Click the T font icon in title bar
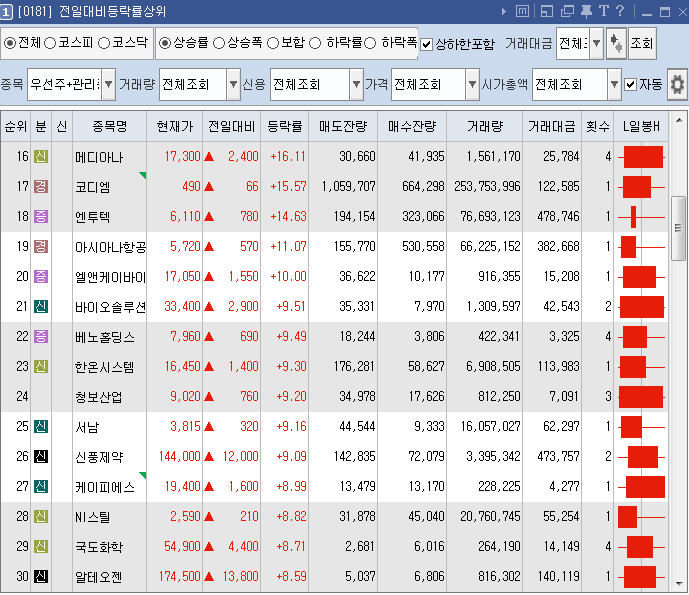The width and height of the screenshot is (689, 595). pos(603,12)
